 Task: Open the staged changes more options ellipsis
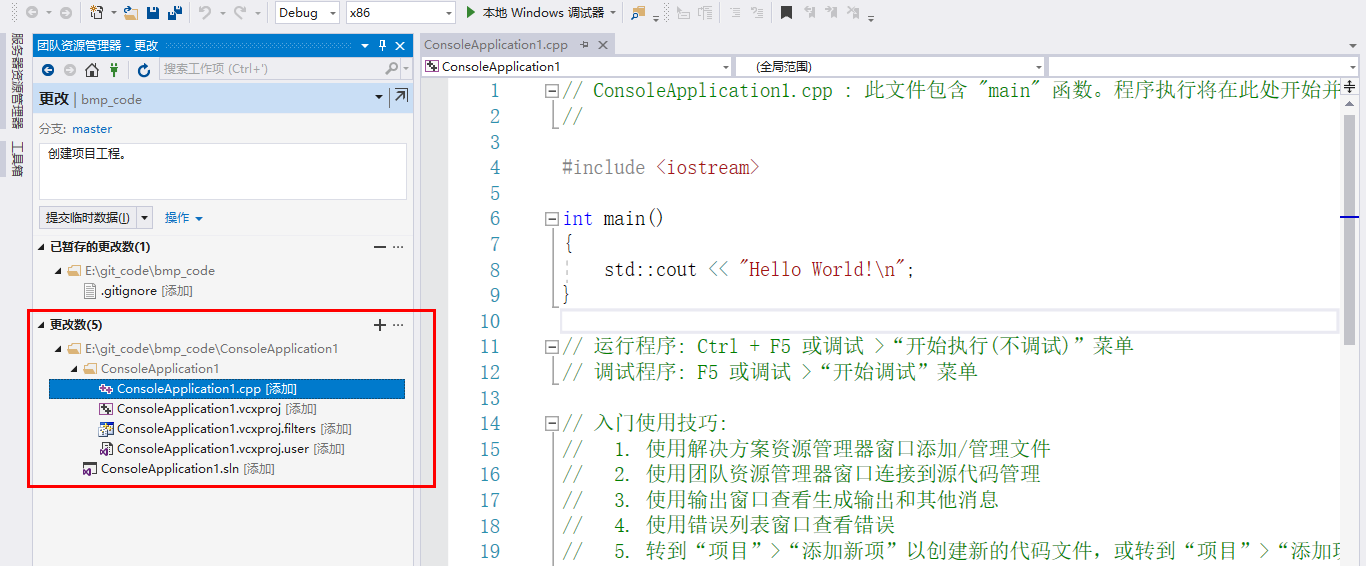[x=398, y=247]
